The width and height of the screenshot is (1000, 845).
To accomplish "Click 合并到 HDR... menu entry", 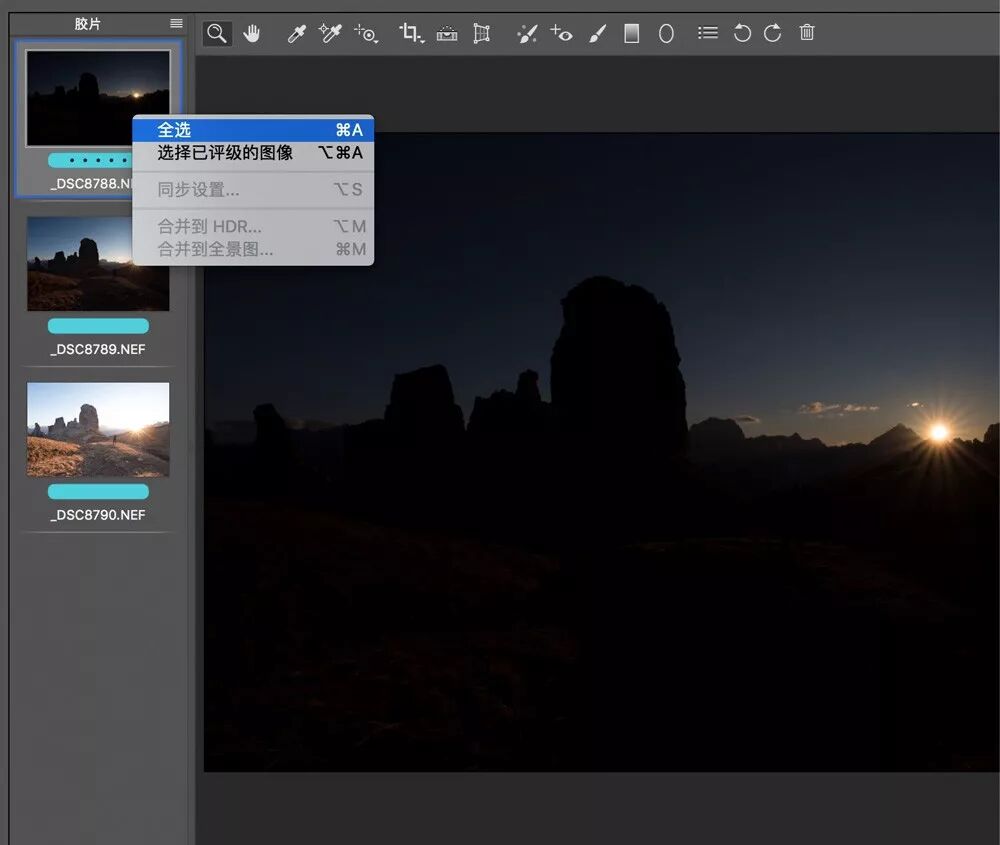I will click(x=253, y=226).
